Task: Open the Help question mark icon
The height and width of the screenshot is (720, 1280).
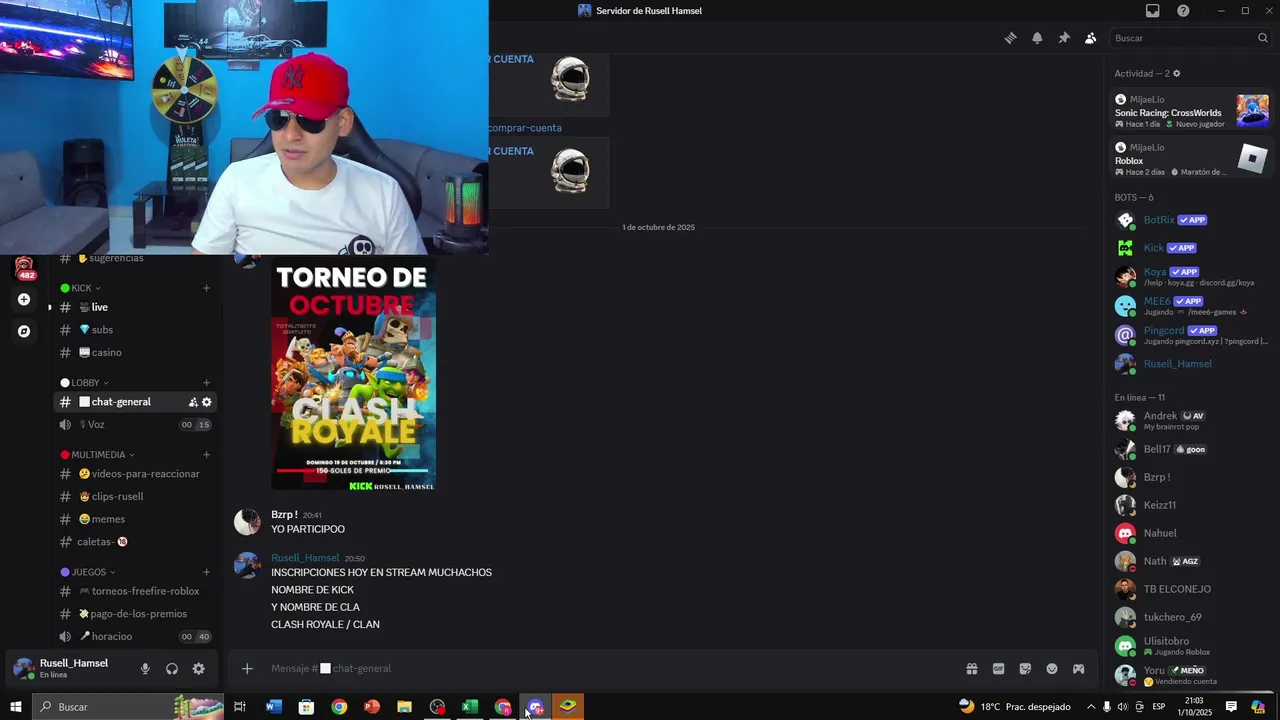Action: 1183,11
